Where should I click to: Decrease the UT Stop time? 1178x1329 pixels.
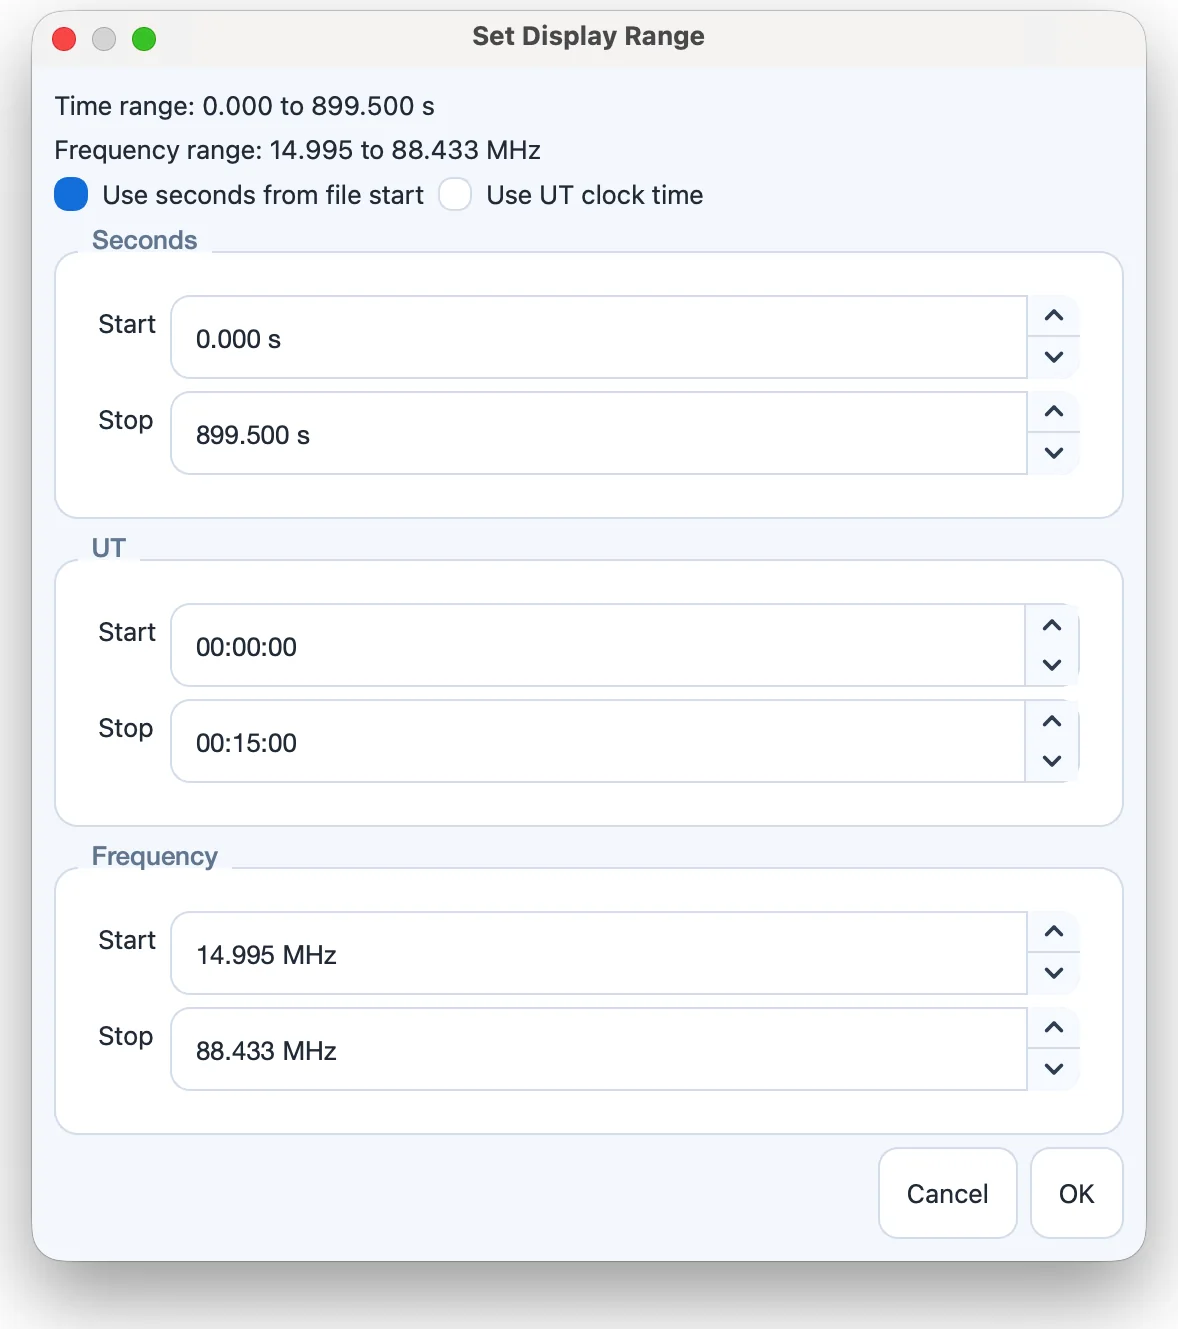(x=1052, y=761)
